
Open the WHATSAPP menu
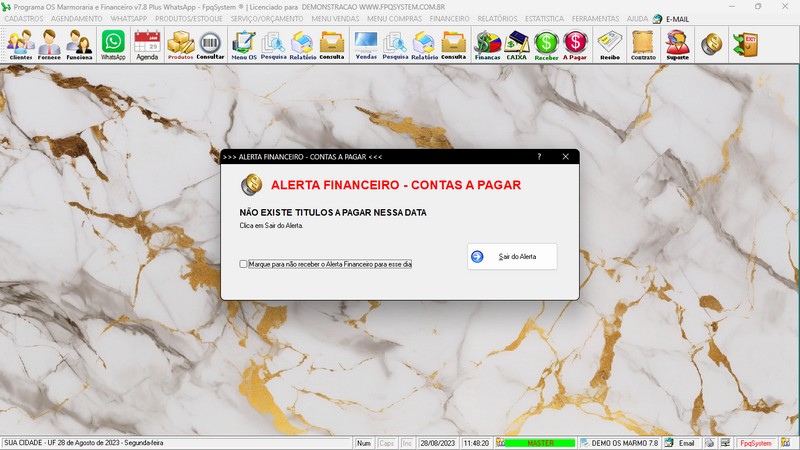pyautogui.click(x=129, y=19)
